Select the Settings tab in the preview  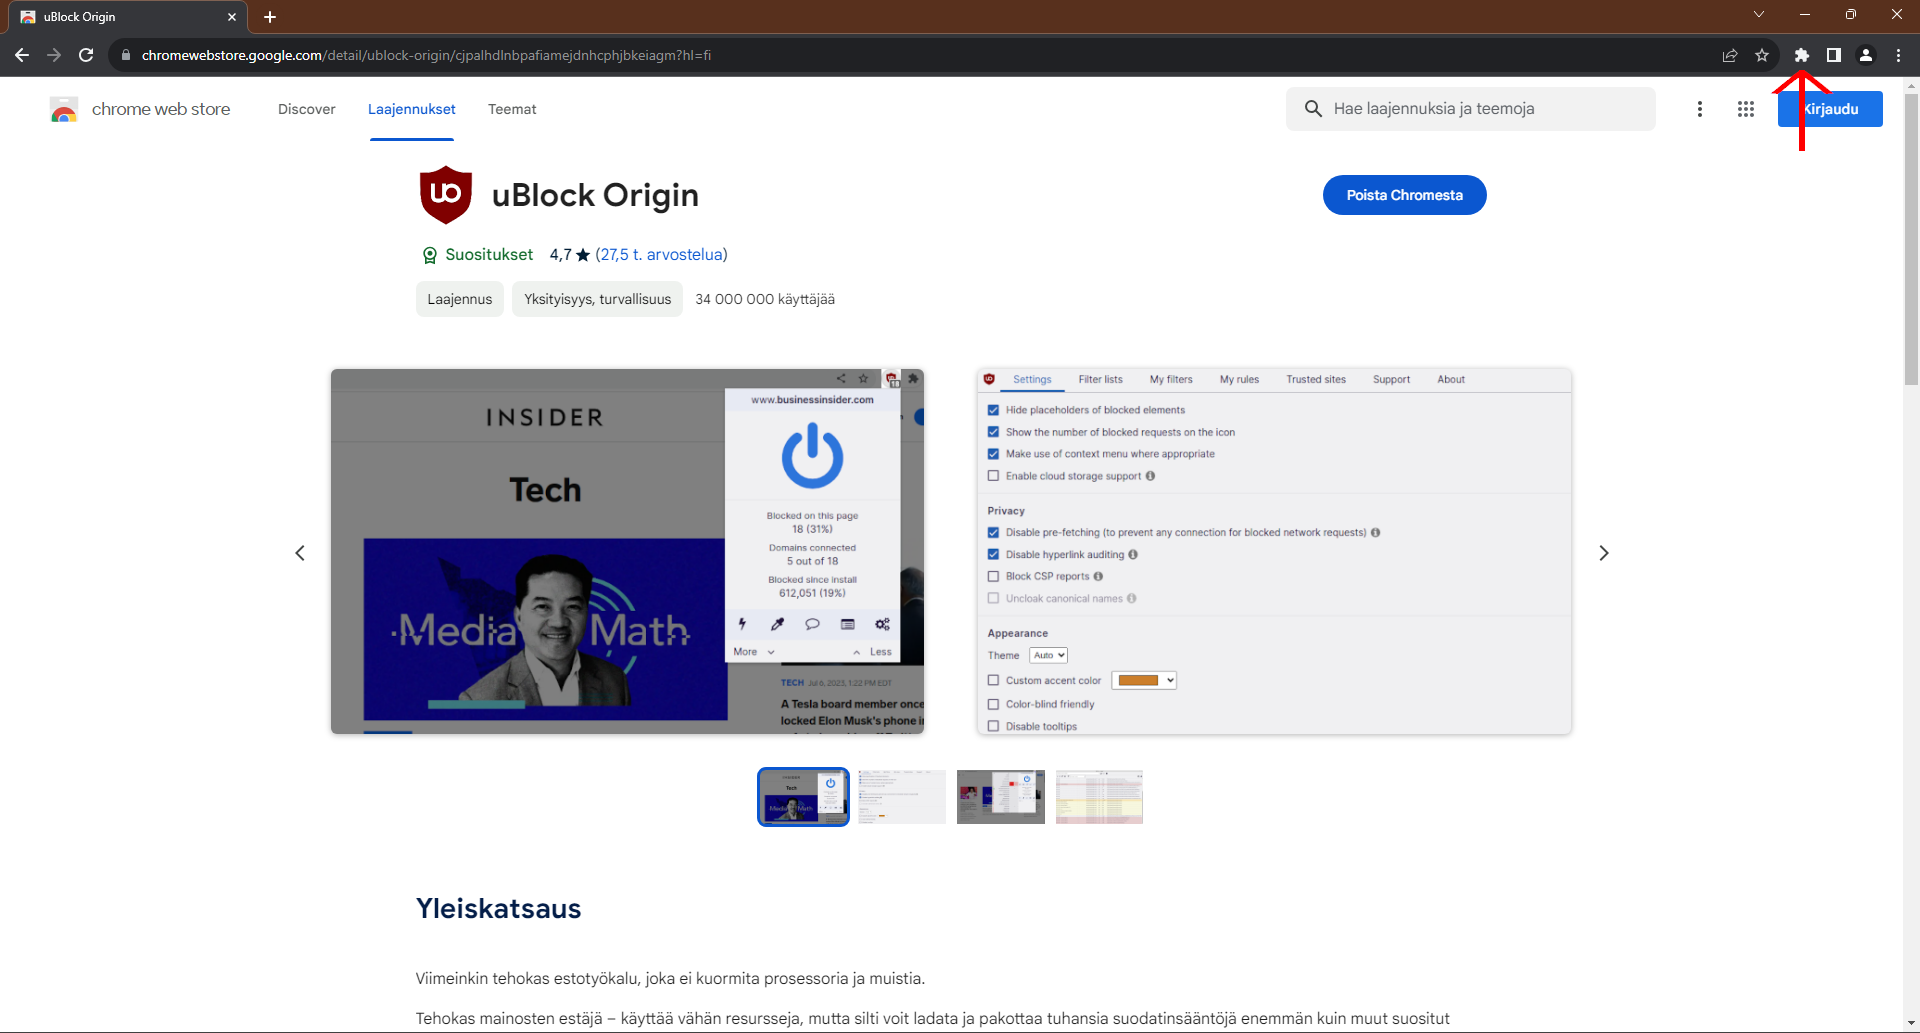pos(1032,380)
